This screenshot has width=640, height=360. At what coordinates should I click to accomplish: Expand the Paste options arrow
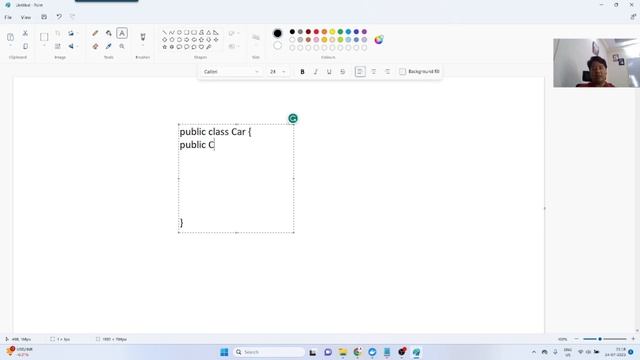click(x=11, y=46)
